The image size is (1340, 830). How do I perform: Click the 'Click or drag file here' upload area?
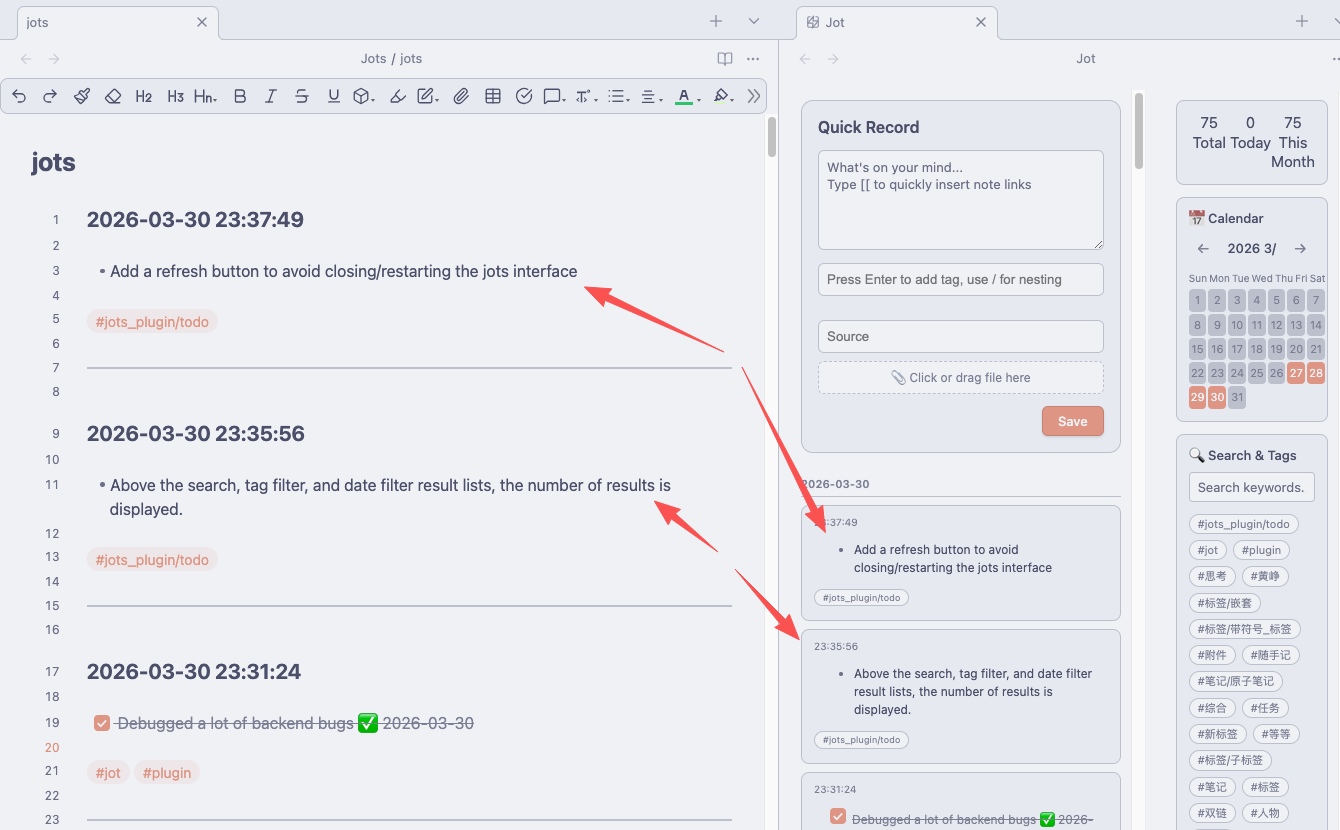[961, 377]
